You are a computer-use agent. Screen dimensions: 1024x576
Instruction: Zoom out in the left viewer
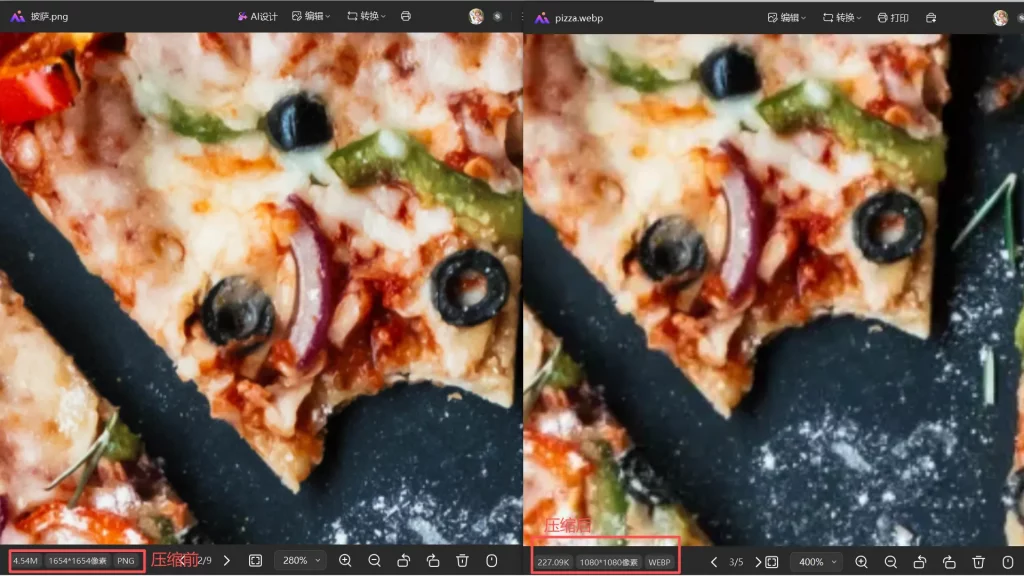pyautogui.click(x=374, y=561)
